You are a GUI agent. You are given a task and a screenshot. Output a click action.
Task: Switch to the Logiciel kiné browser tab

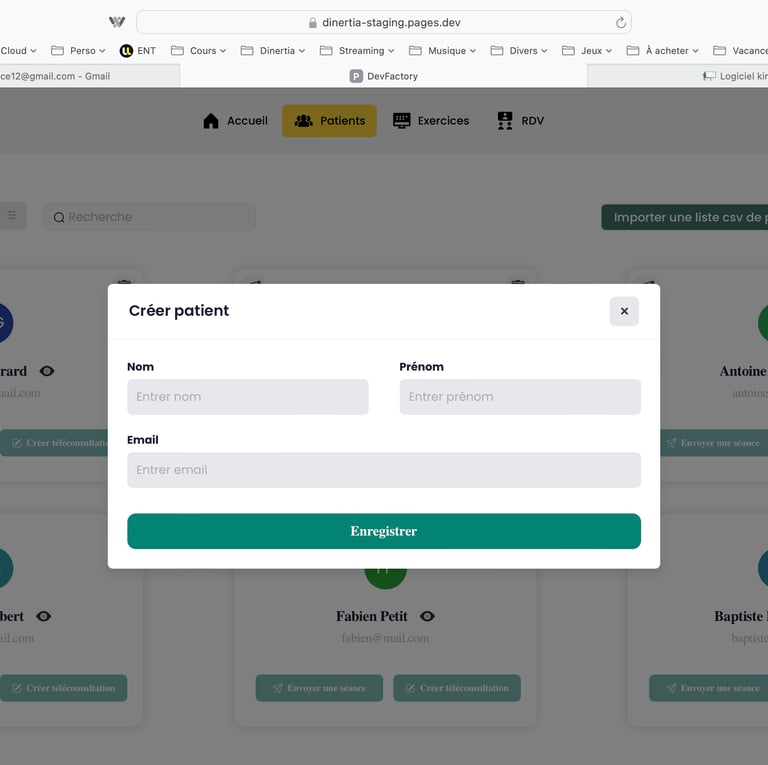(x=678, y=76)
